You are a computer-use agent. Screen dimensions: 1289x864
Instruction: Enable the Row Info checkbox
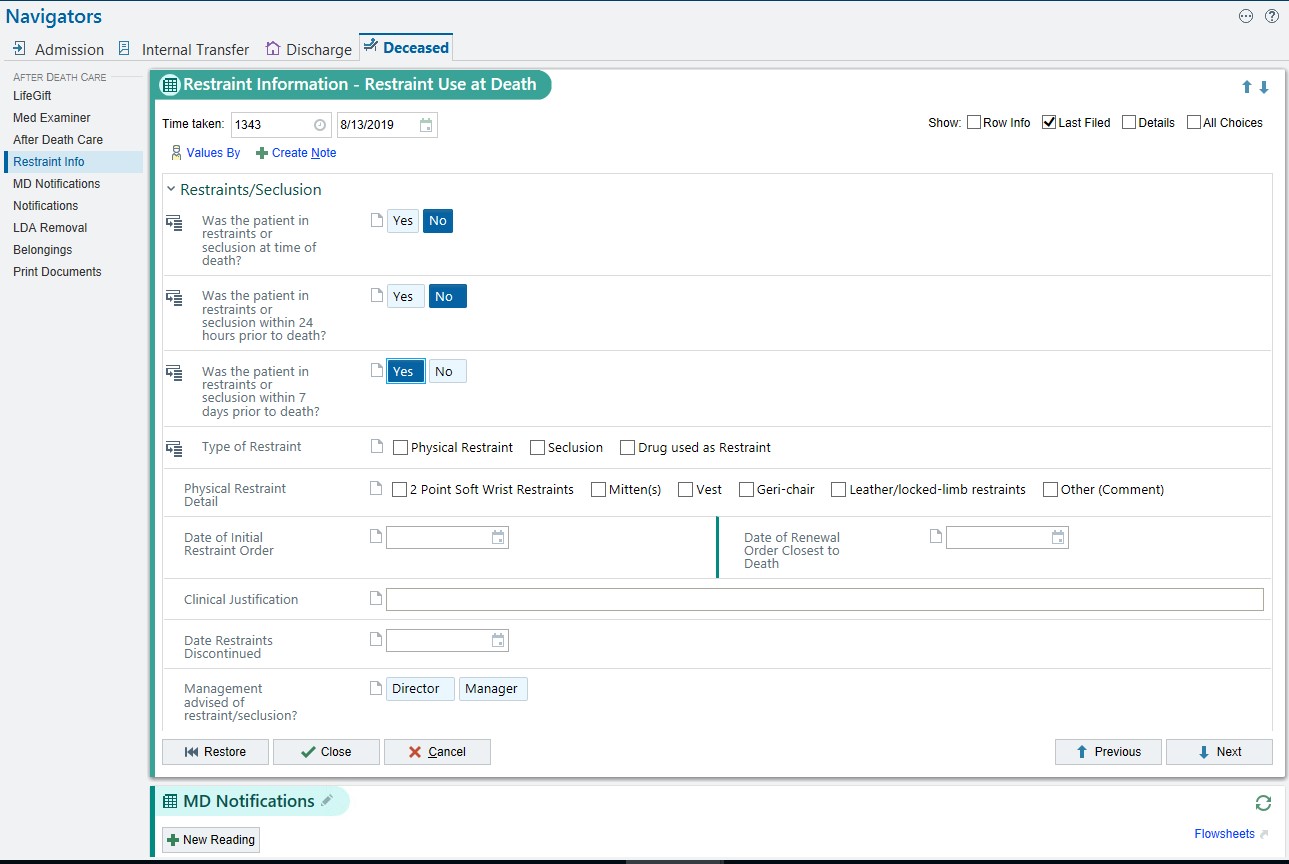pyautogui.click(x=974, y=123)
